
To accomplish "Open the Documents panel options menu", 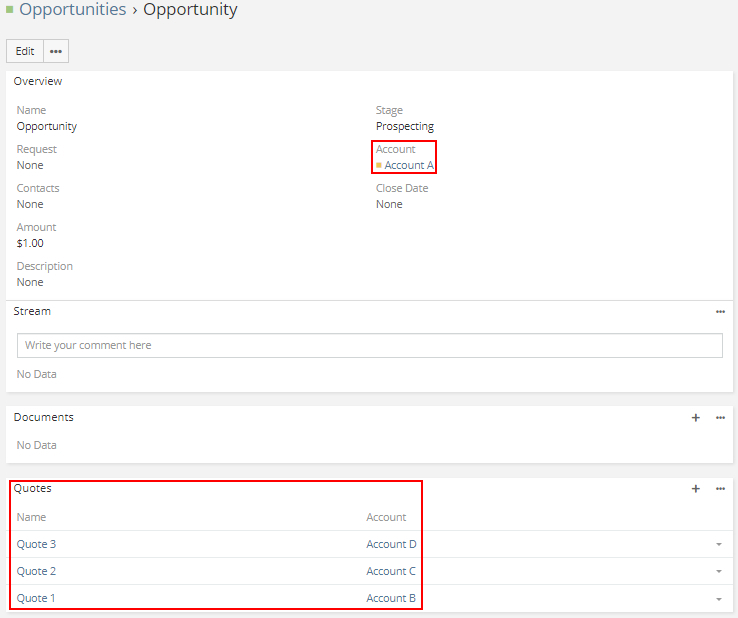I will click(720, 418).
